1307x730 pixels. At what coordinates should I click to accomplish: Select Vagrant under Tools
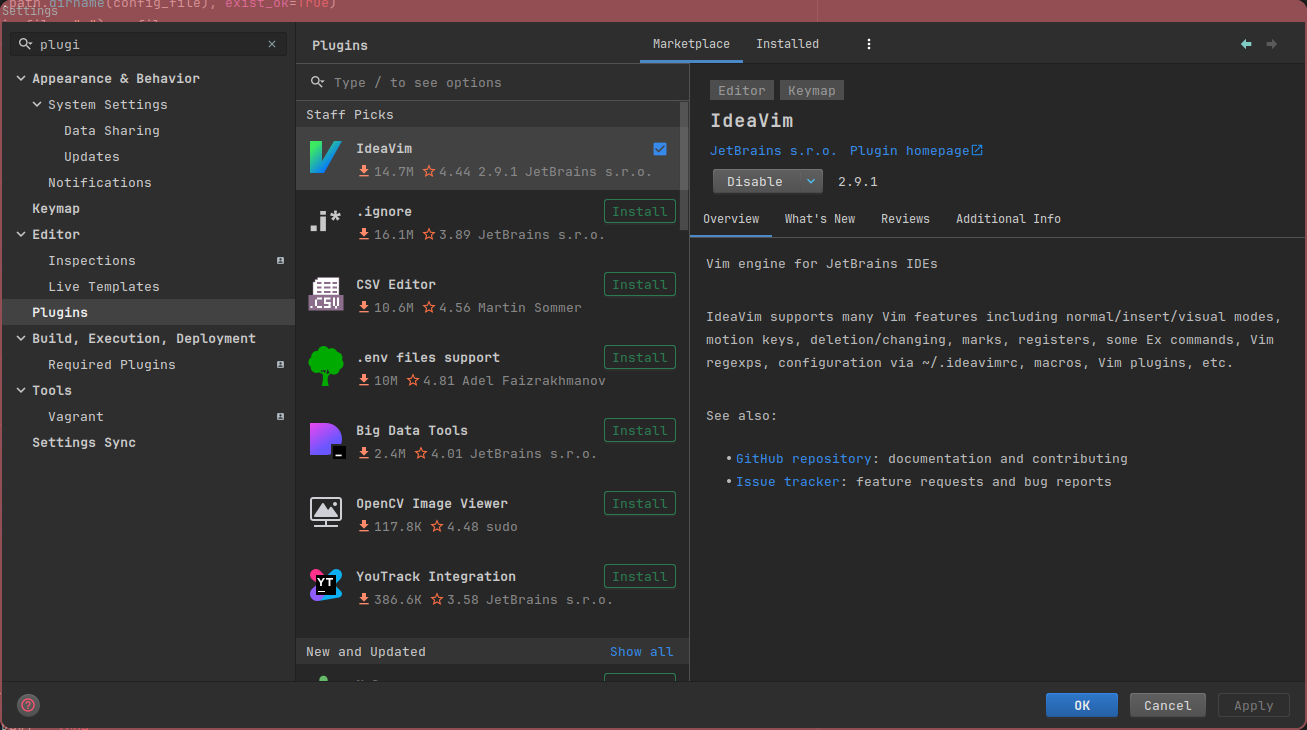click(x=76, y=416)
